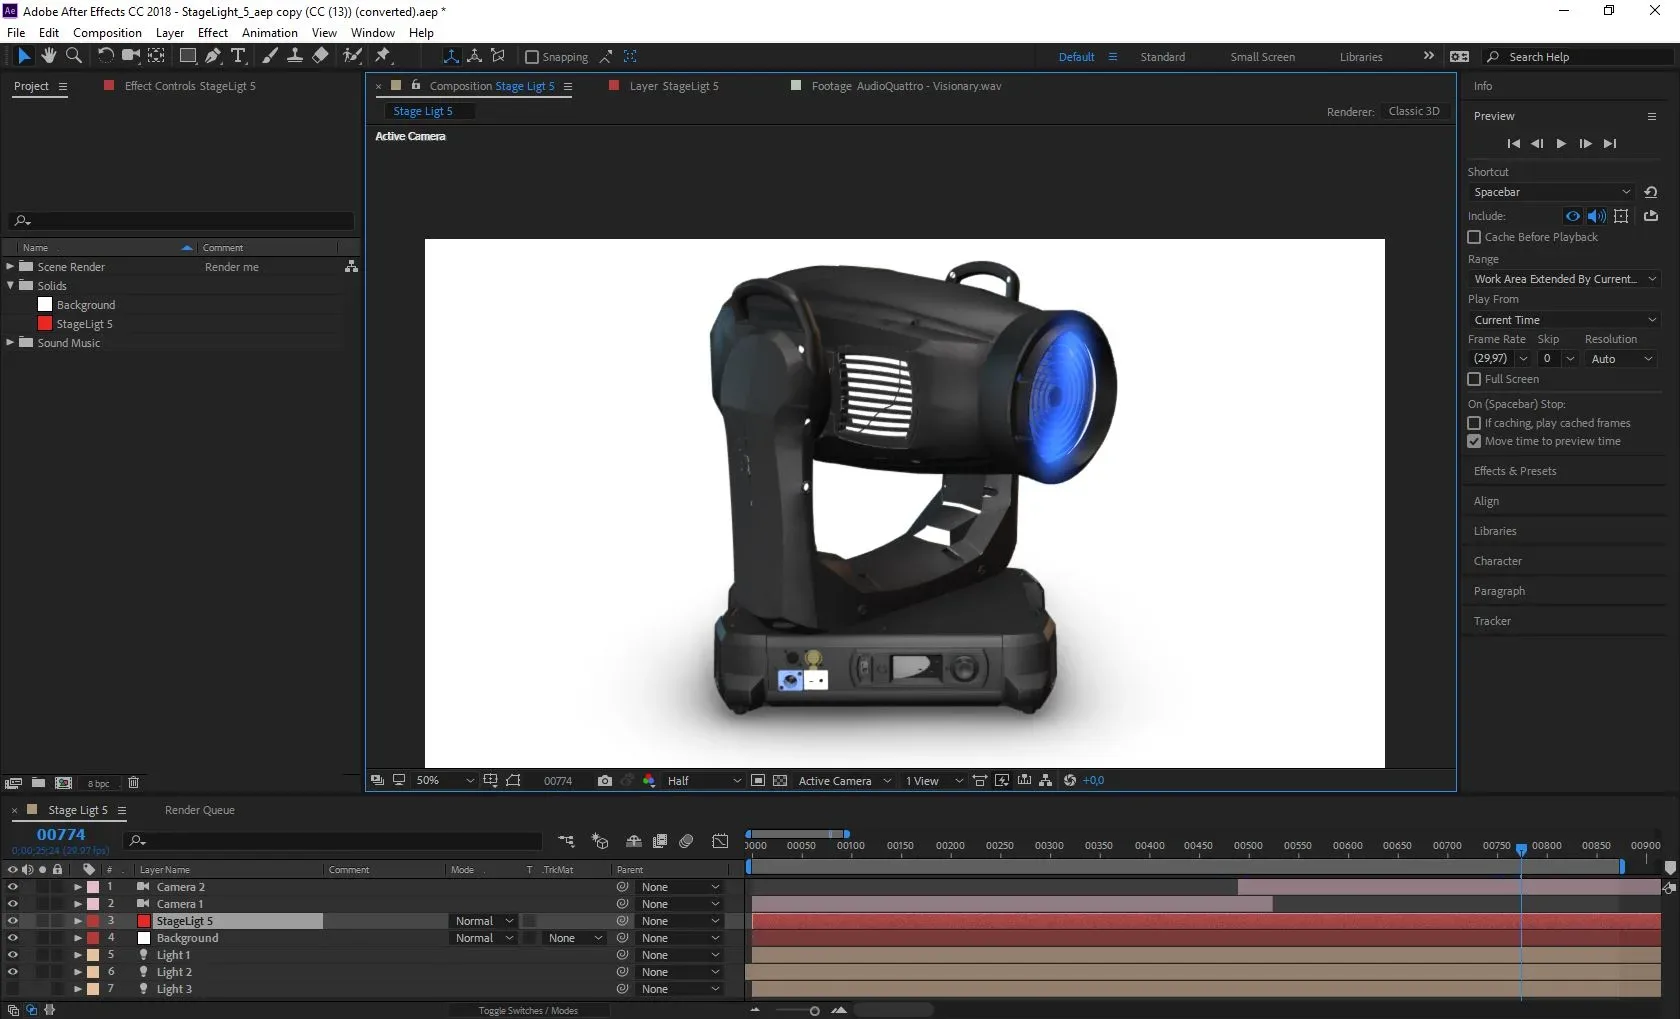Enable Cache Before Playback checkbox

(x=1474, y=238)
